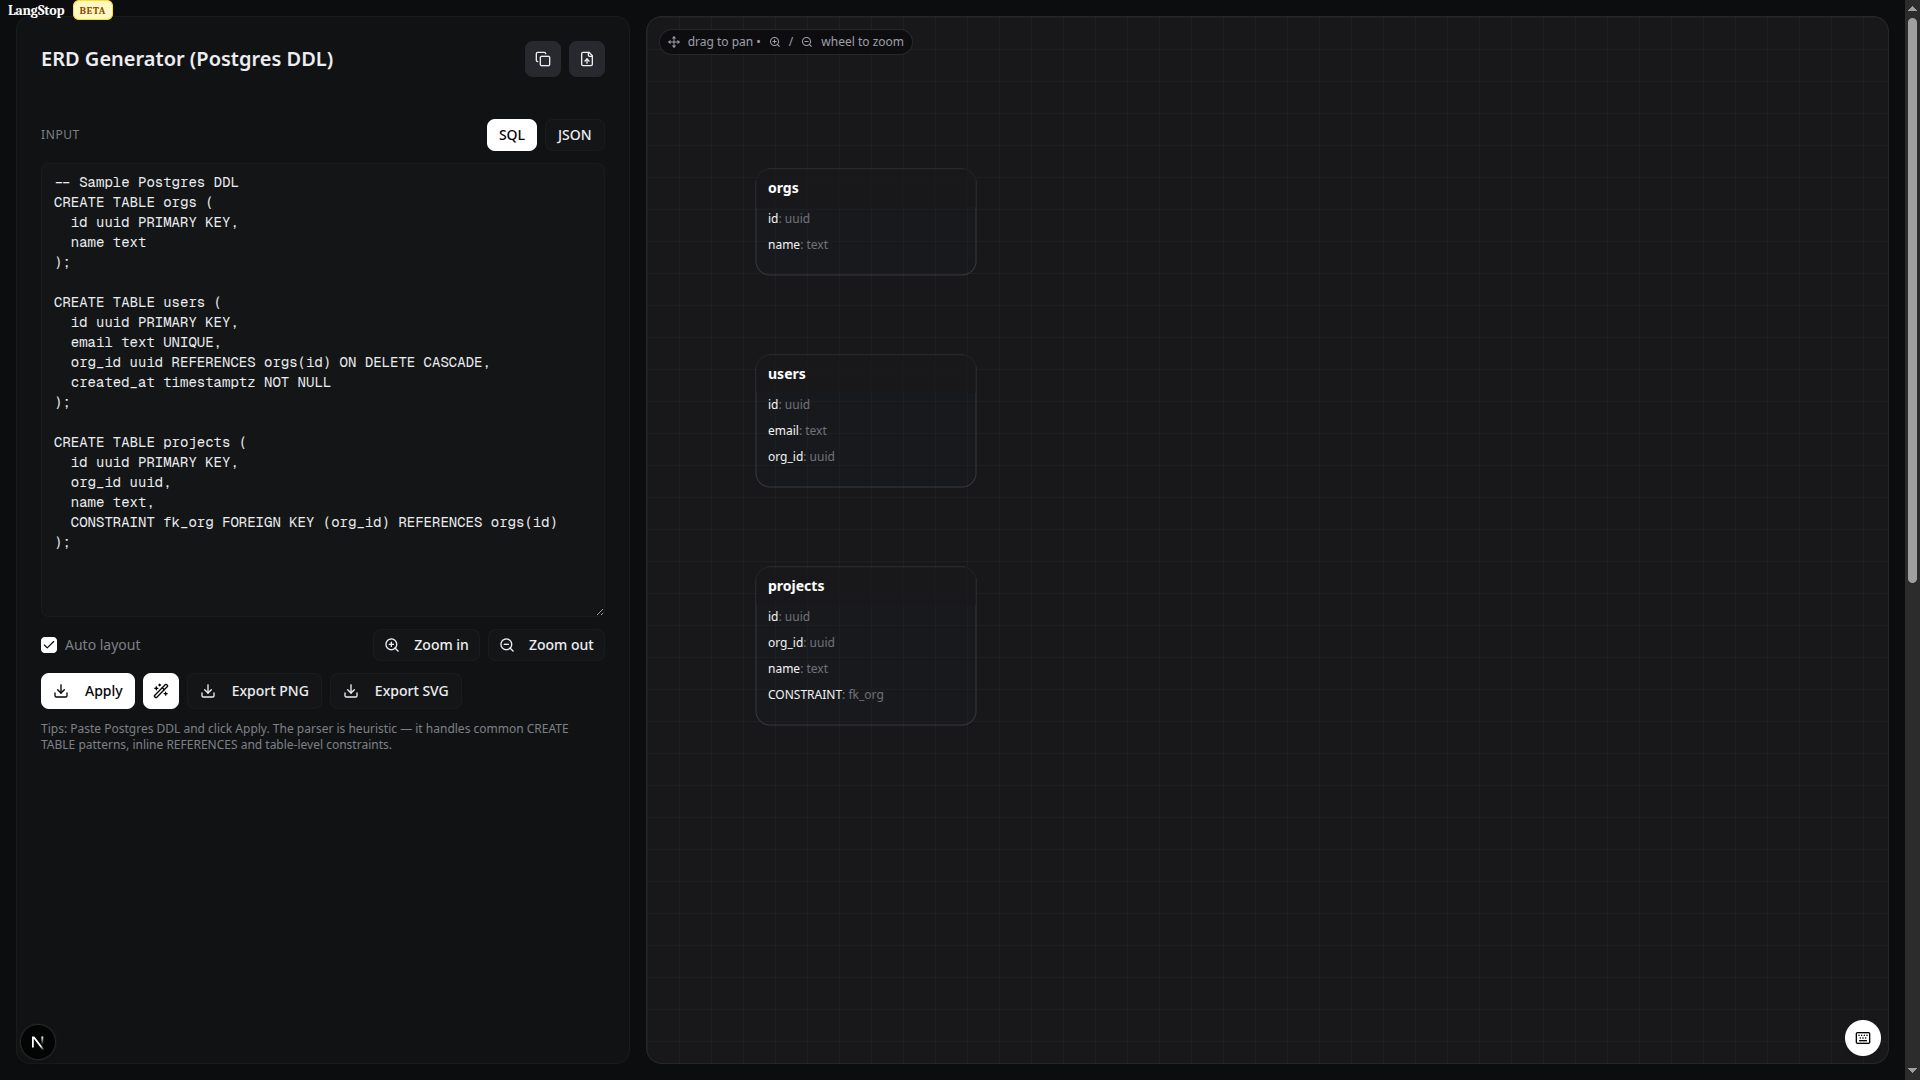Click the page vertical scrollbar thumb

1912,300
